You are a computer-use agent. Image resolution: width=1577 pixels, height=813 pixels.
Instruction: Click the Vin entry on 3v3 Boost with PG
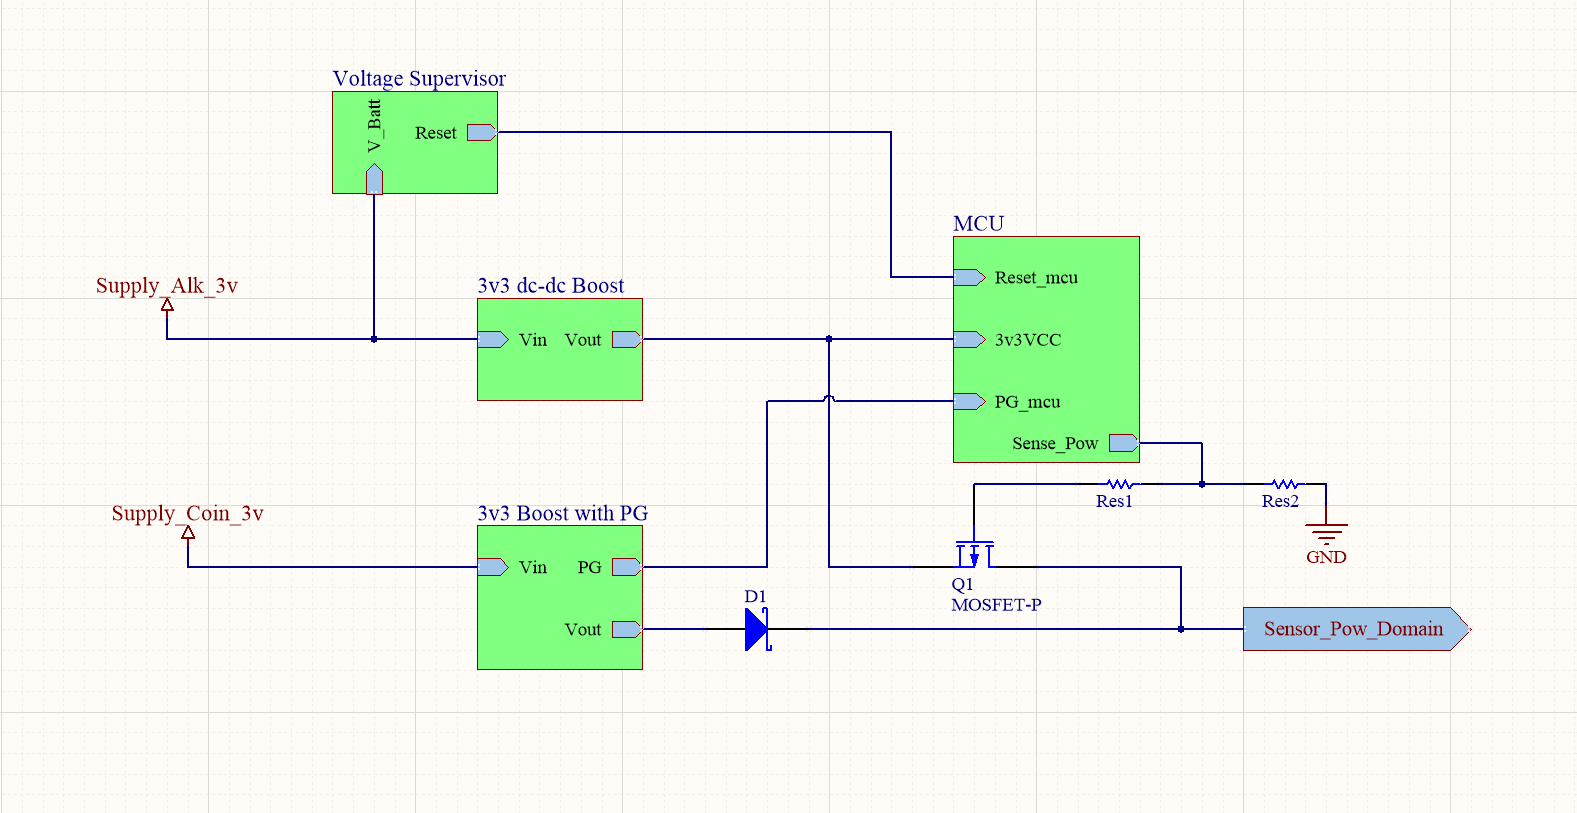tap(493, 567)
